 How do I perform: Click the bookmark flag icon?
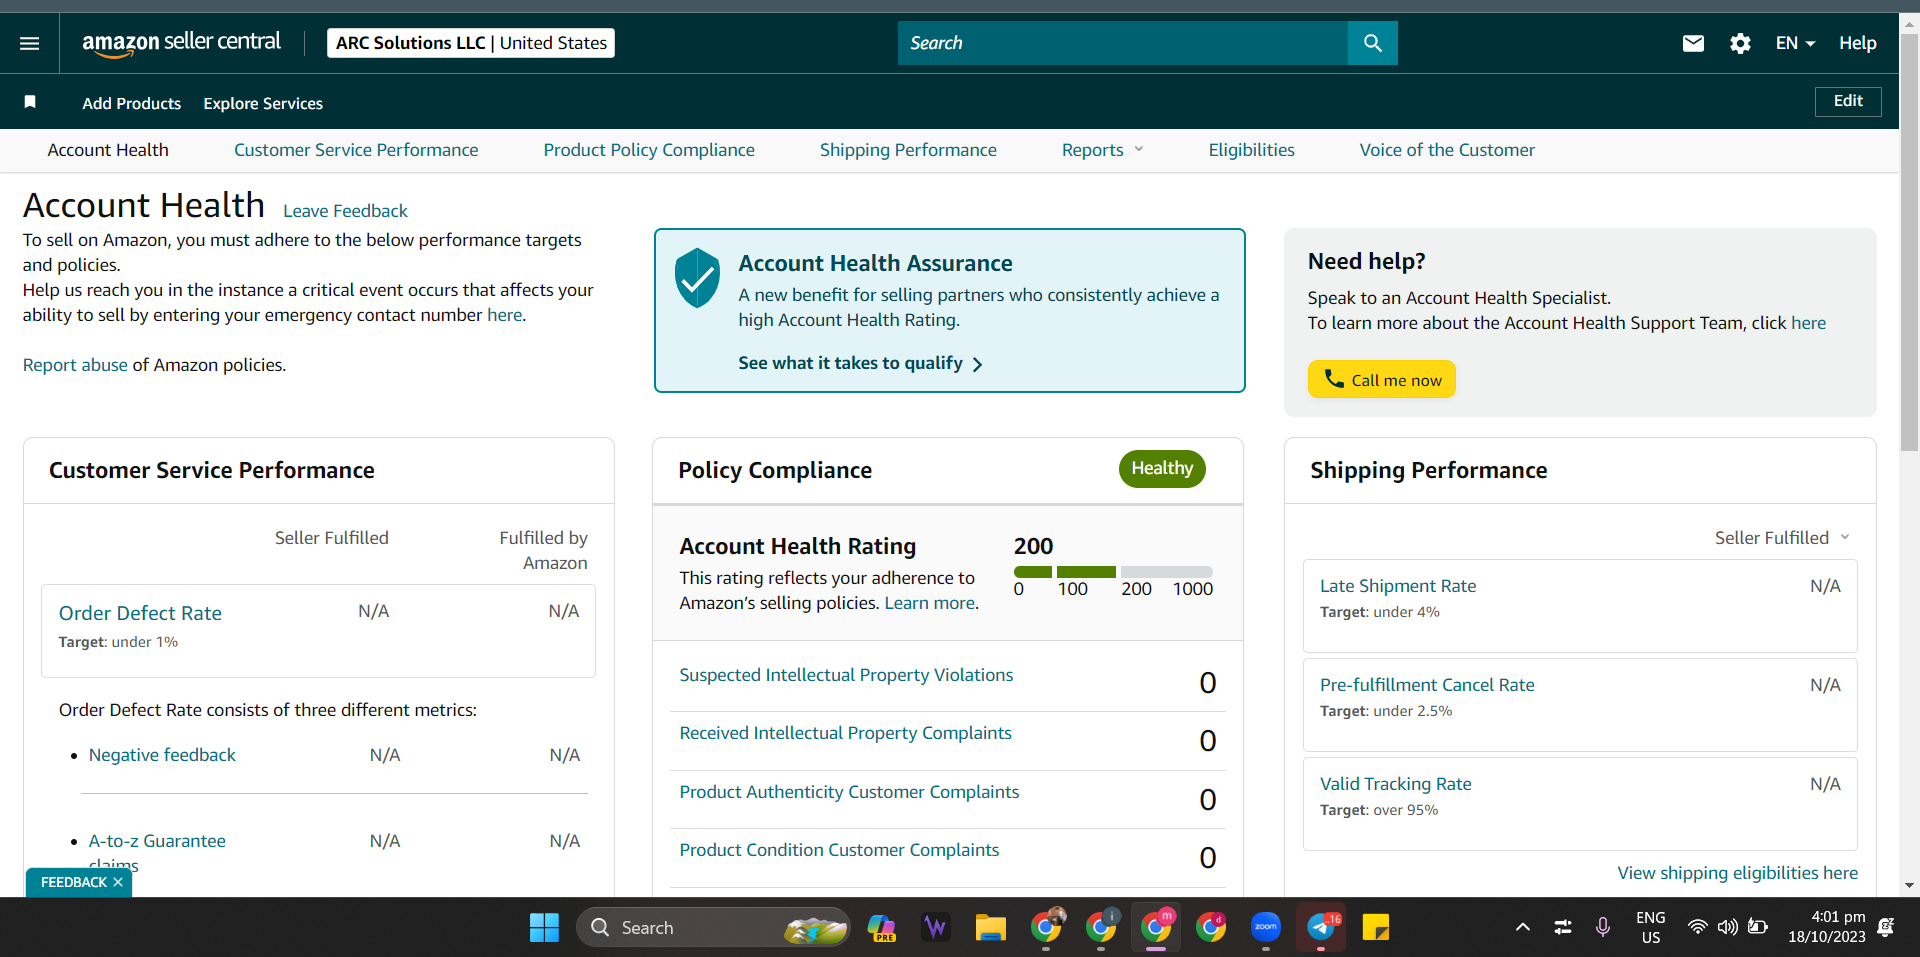click(x=30, y=102)
